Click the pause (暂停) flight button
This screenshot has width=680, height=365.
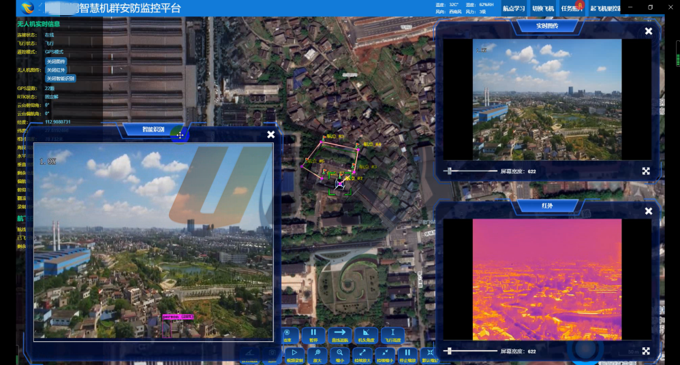coord(314,335)
